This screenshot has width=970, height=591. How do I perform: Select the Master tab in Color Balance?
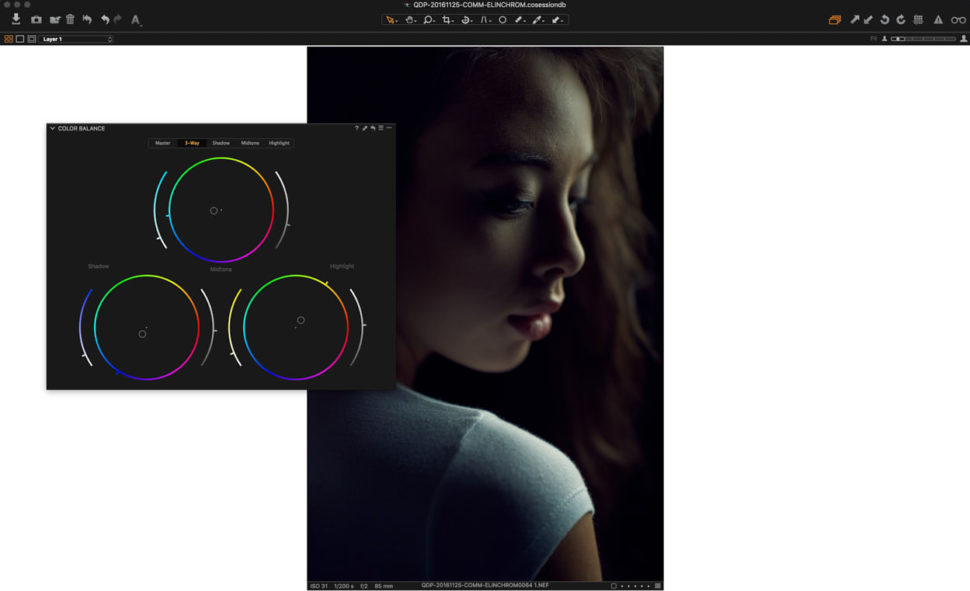click(x=161, y=143)
